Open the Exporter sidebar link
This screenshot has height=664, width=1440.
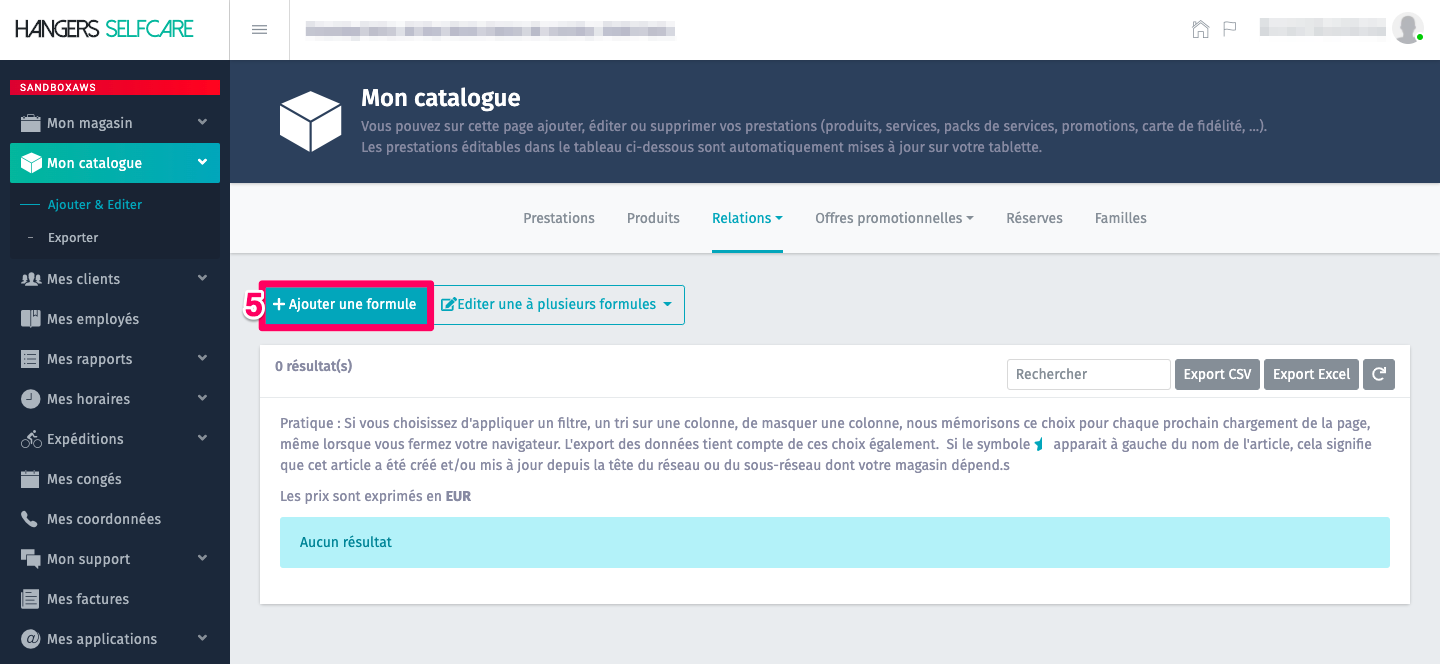point(73,238)
